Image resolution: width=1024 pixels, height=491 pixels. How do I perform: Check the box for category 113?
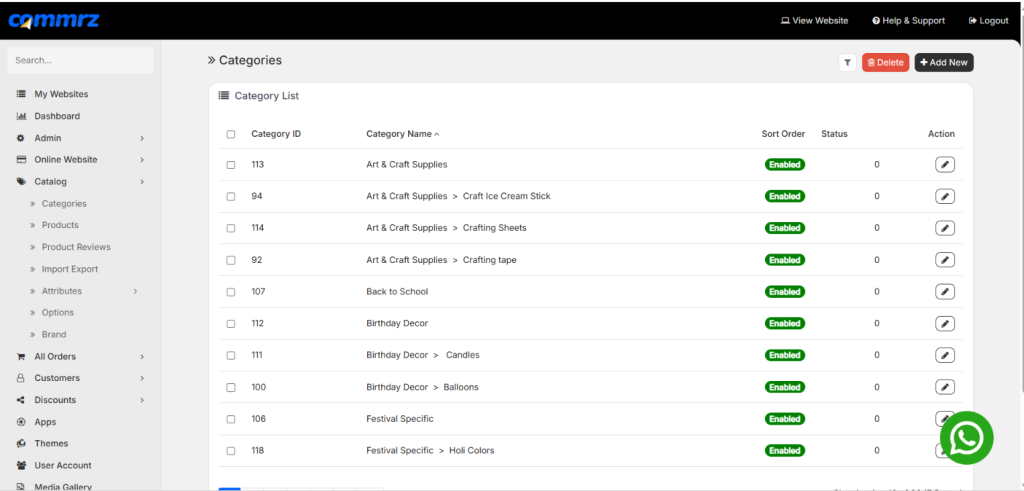pos(231,165)
